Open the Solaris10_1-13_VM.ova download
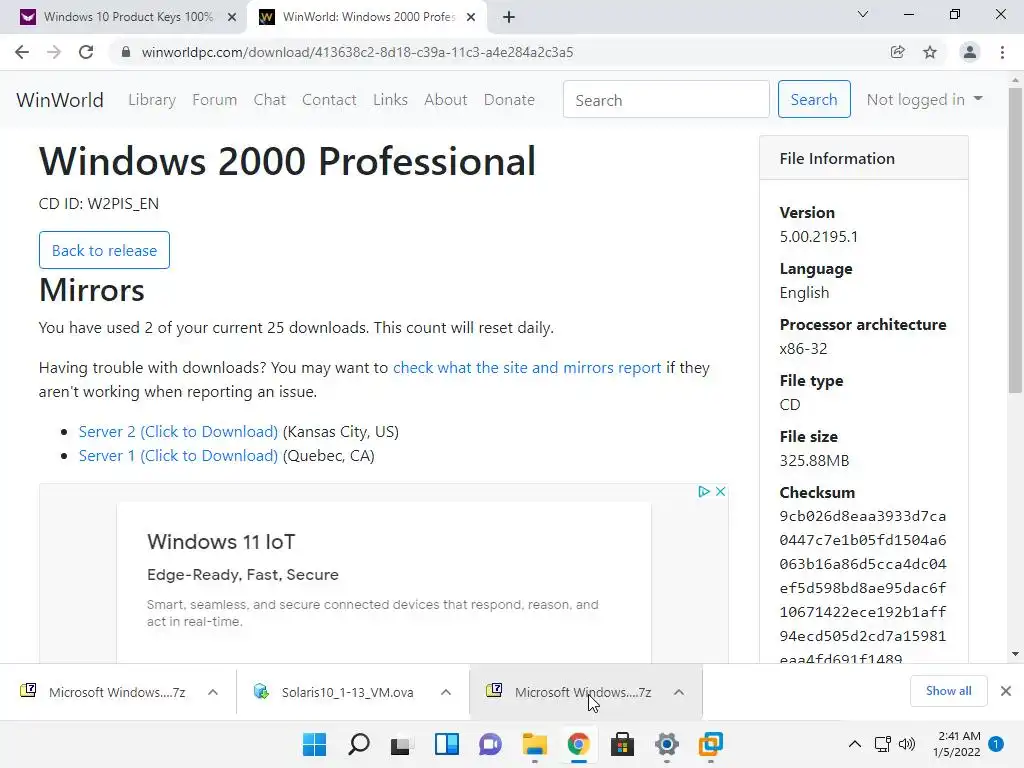 (x=336, y=692)
